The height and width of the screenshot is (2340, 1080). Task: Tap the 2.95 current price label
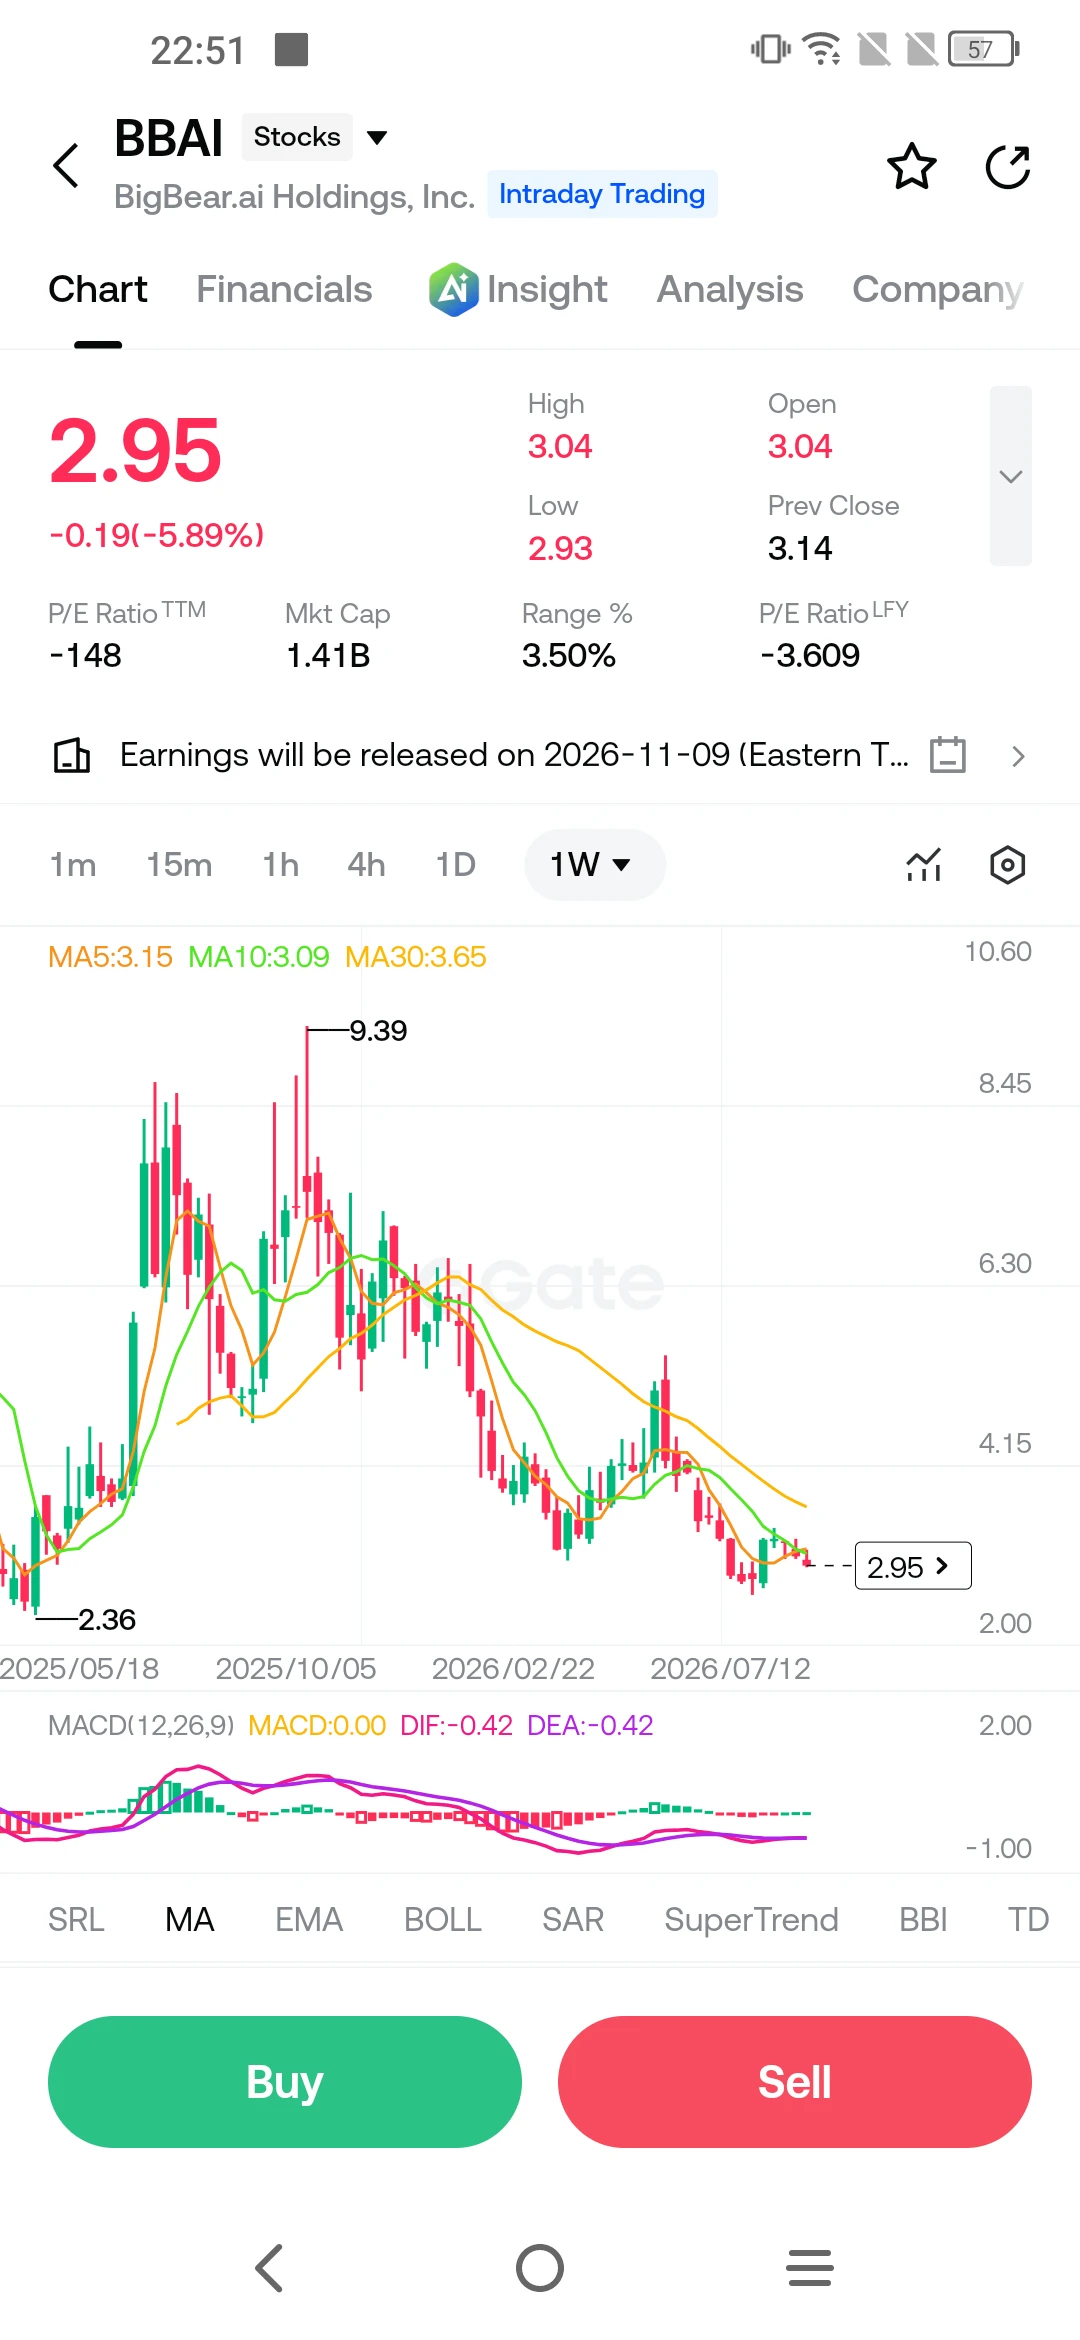(x=913, y=1566)
